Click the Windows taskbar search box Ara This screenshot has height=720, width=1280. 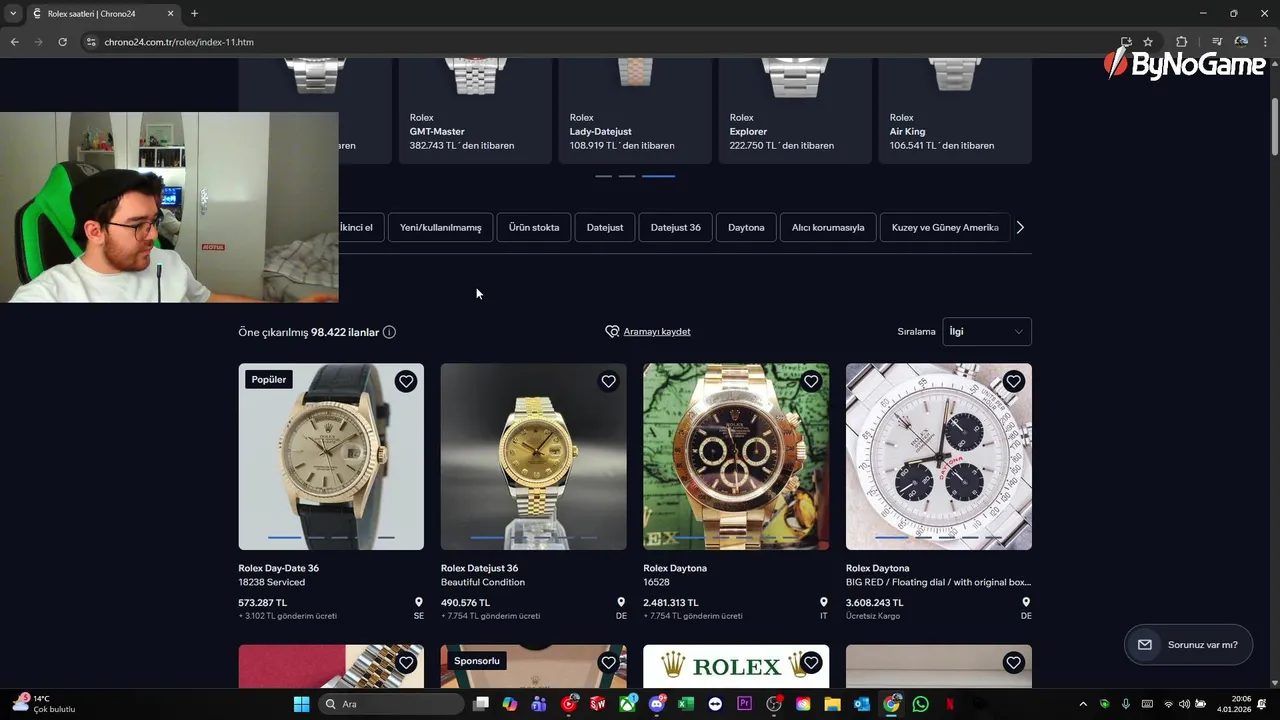(391, 704)
